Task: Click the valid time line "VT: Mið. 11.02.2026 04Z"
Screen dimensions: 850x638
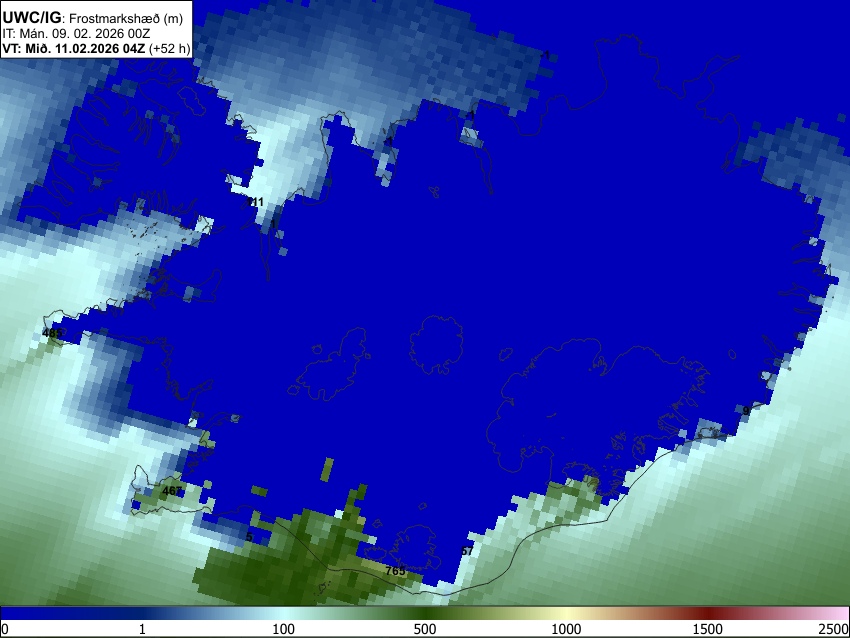Action: 74,48
